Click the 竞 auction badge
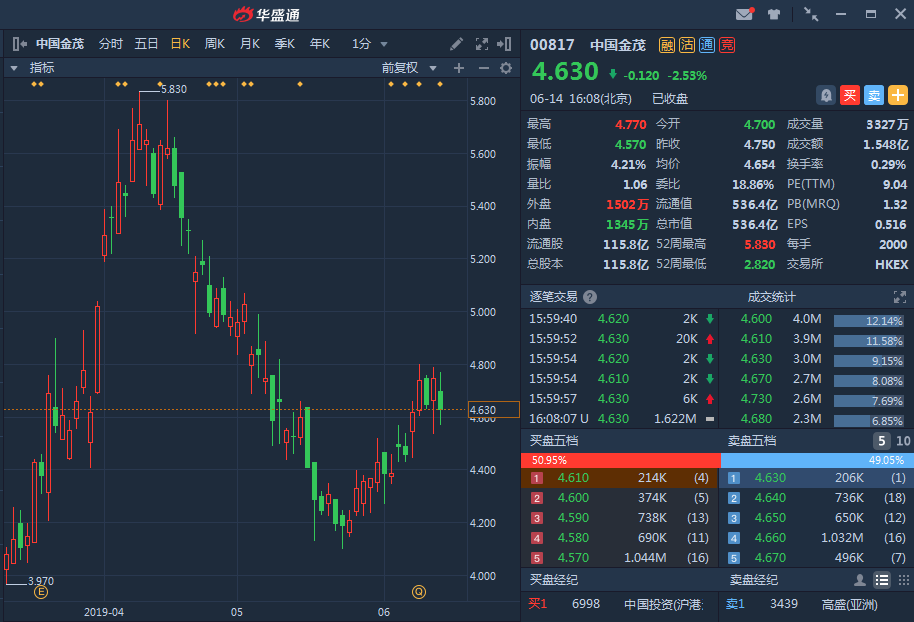 [x=726, y=45]
